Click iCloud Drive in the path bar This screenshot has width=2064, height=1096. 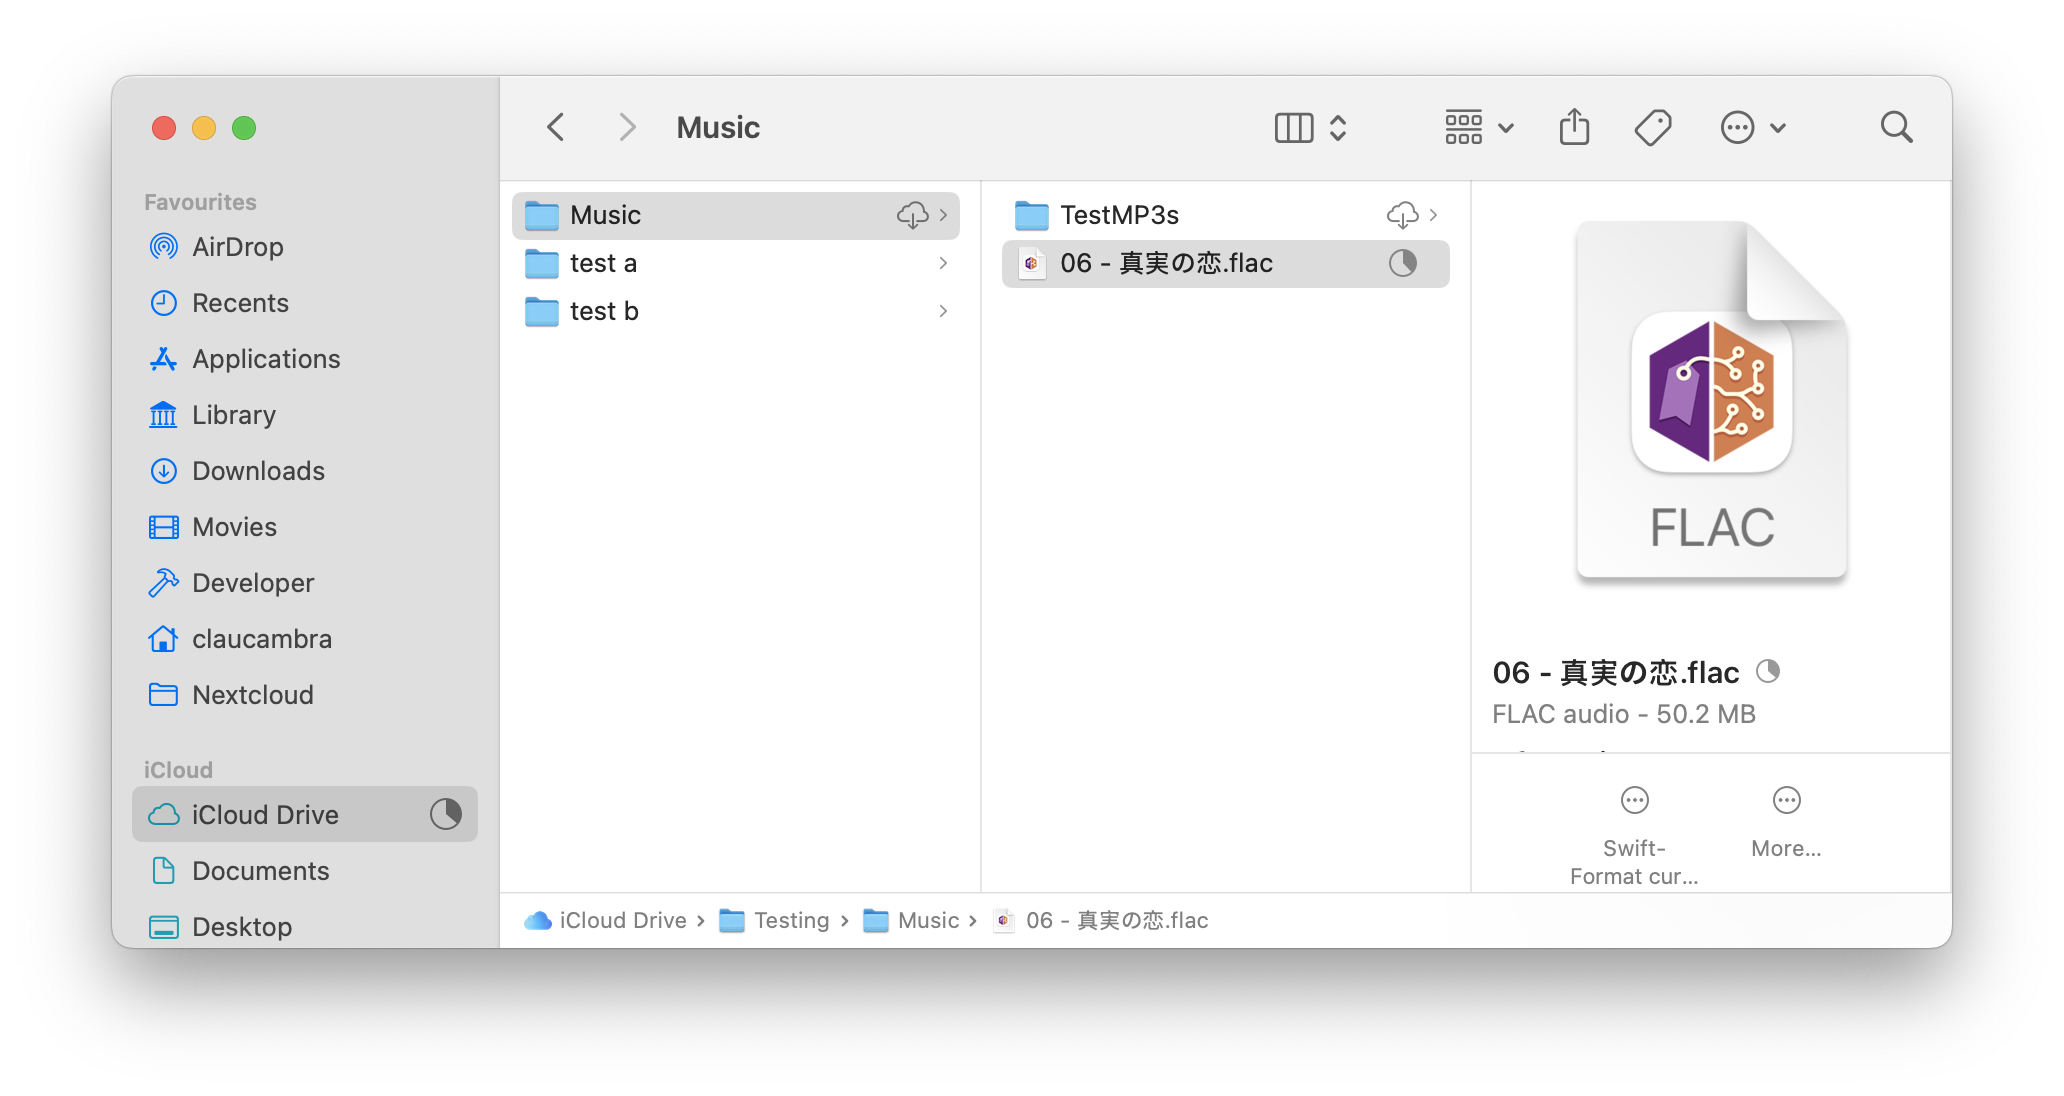pyautogui.click(x=606, y=920)
